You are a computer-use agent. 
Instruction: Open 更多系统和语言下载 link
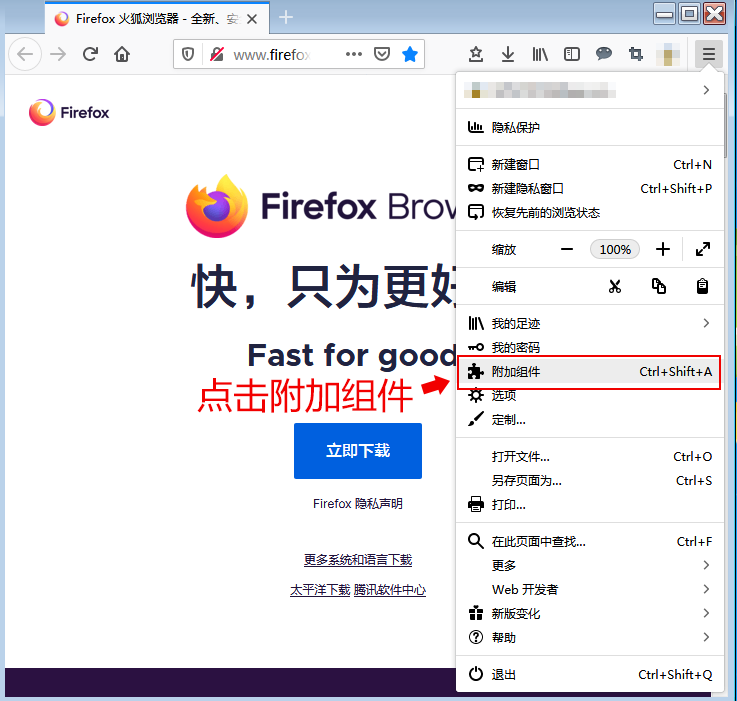[358, 559]
